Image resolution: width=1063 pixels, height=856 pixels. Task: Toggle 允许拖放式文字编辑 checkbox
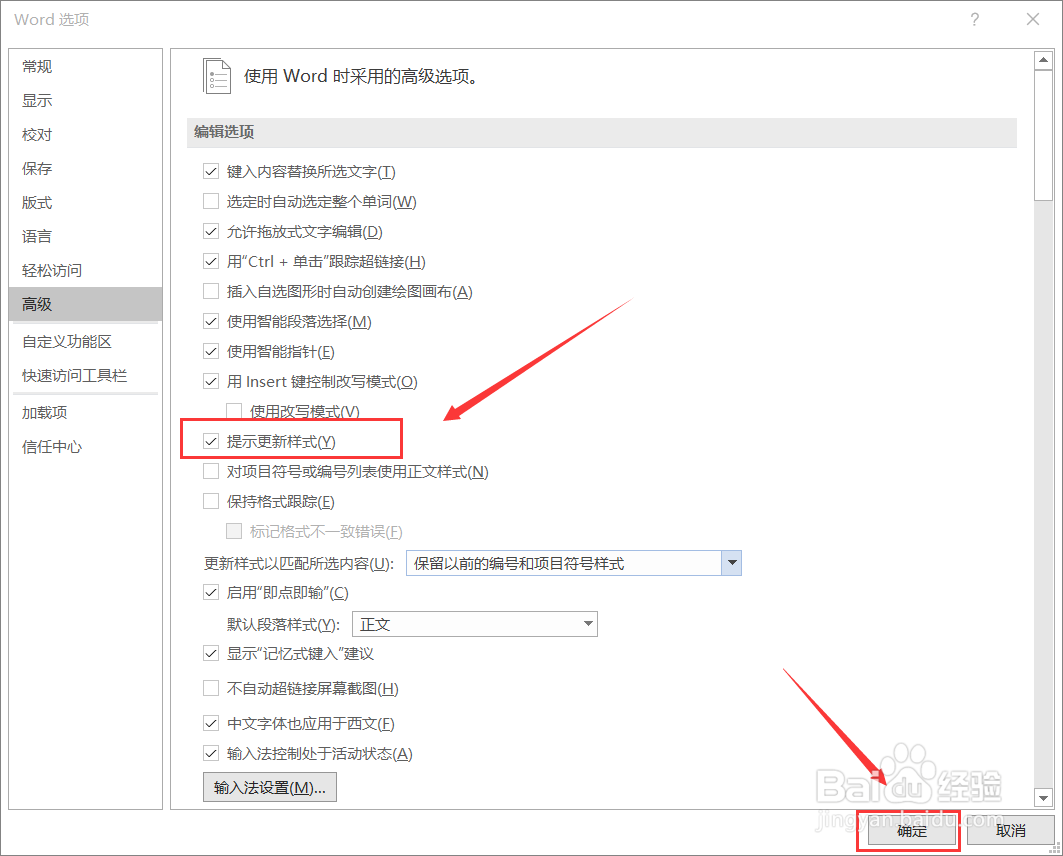point(211,231)
